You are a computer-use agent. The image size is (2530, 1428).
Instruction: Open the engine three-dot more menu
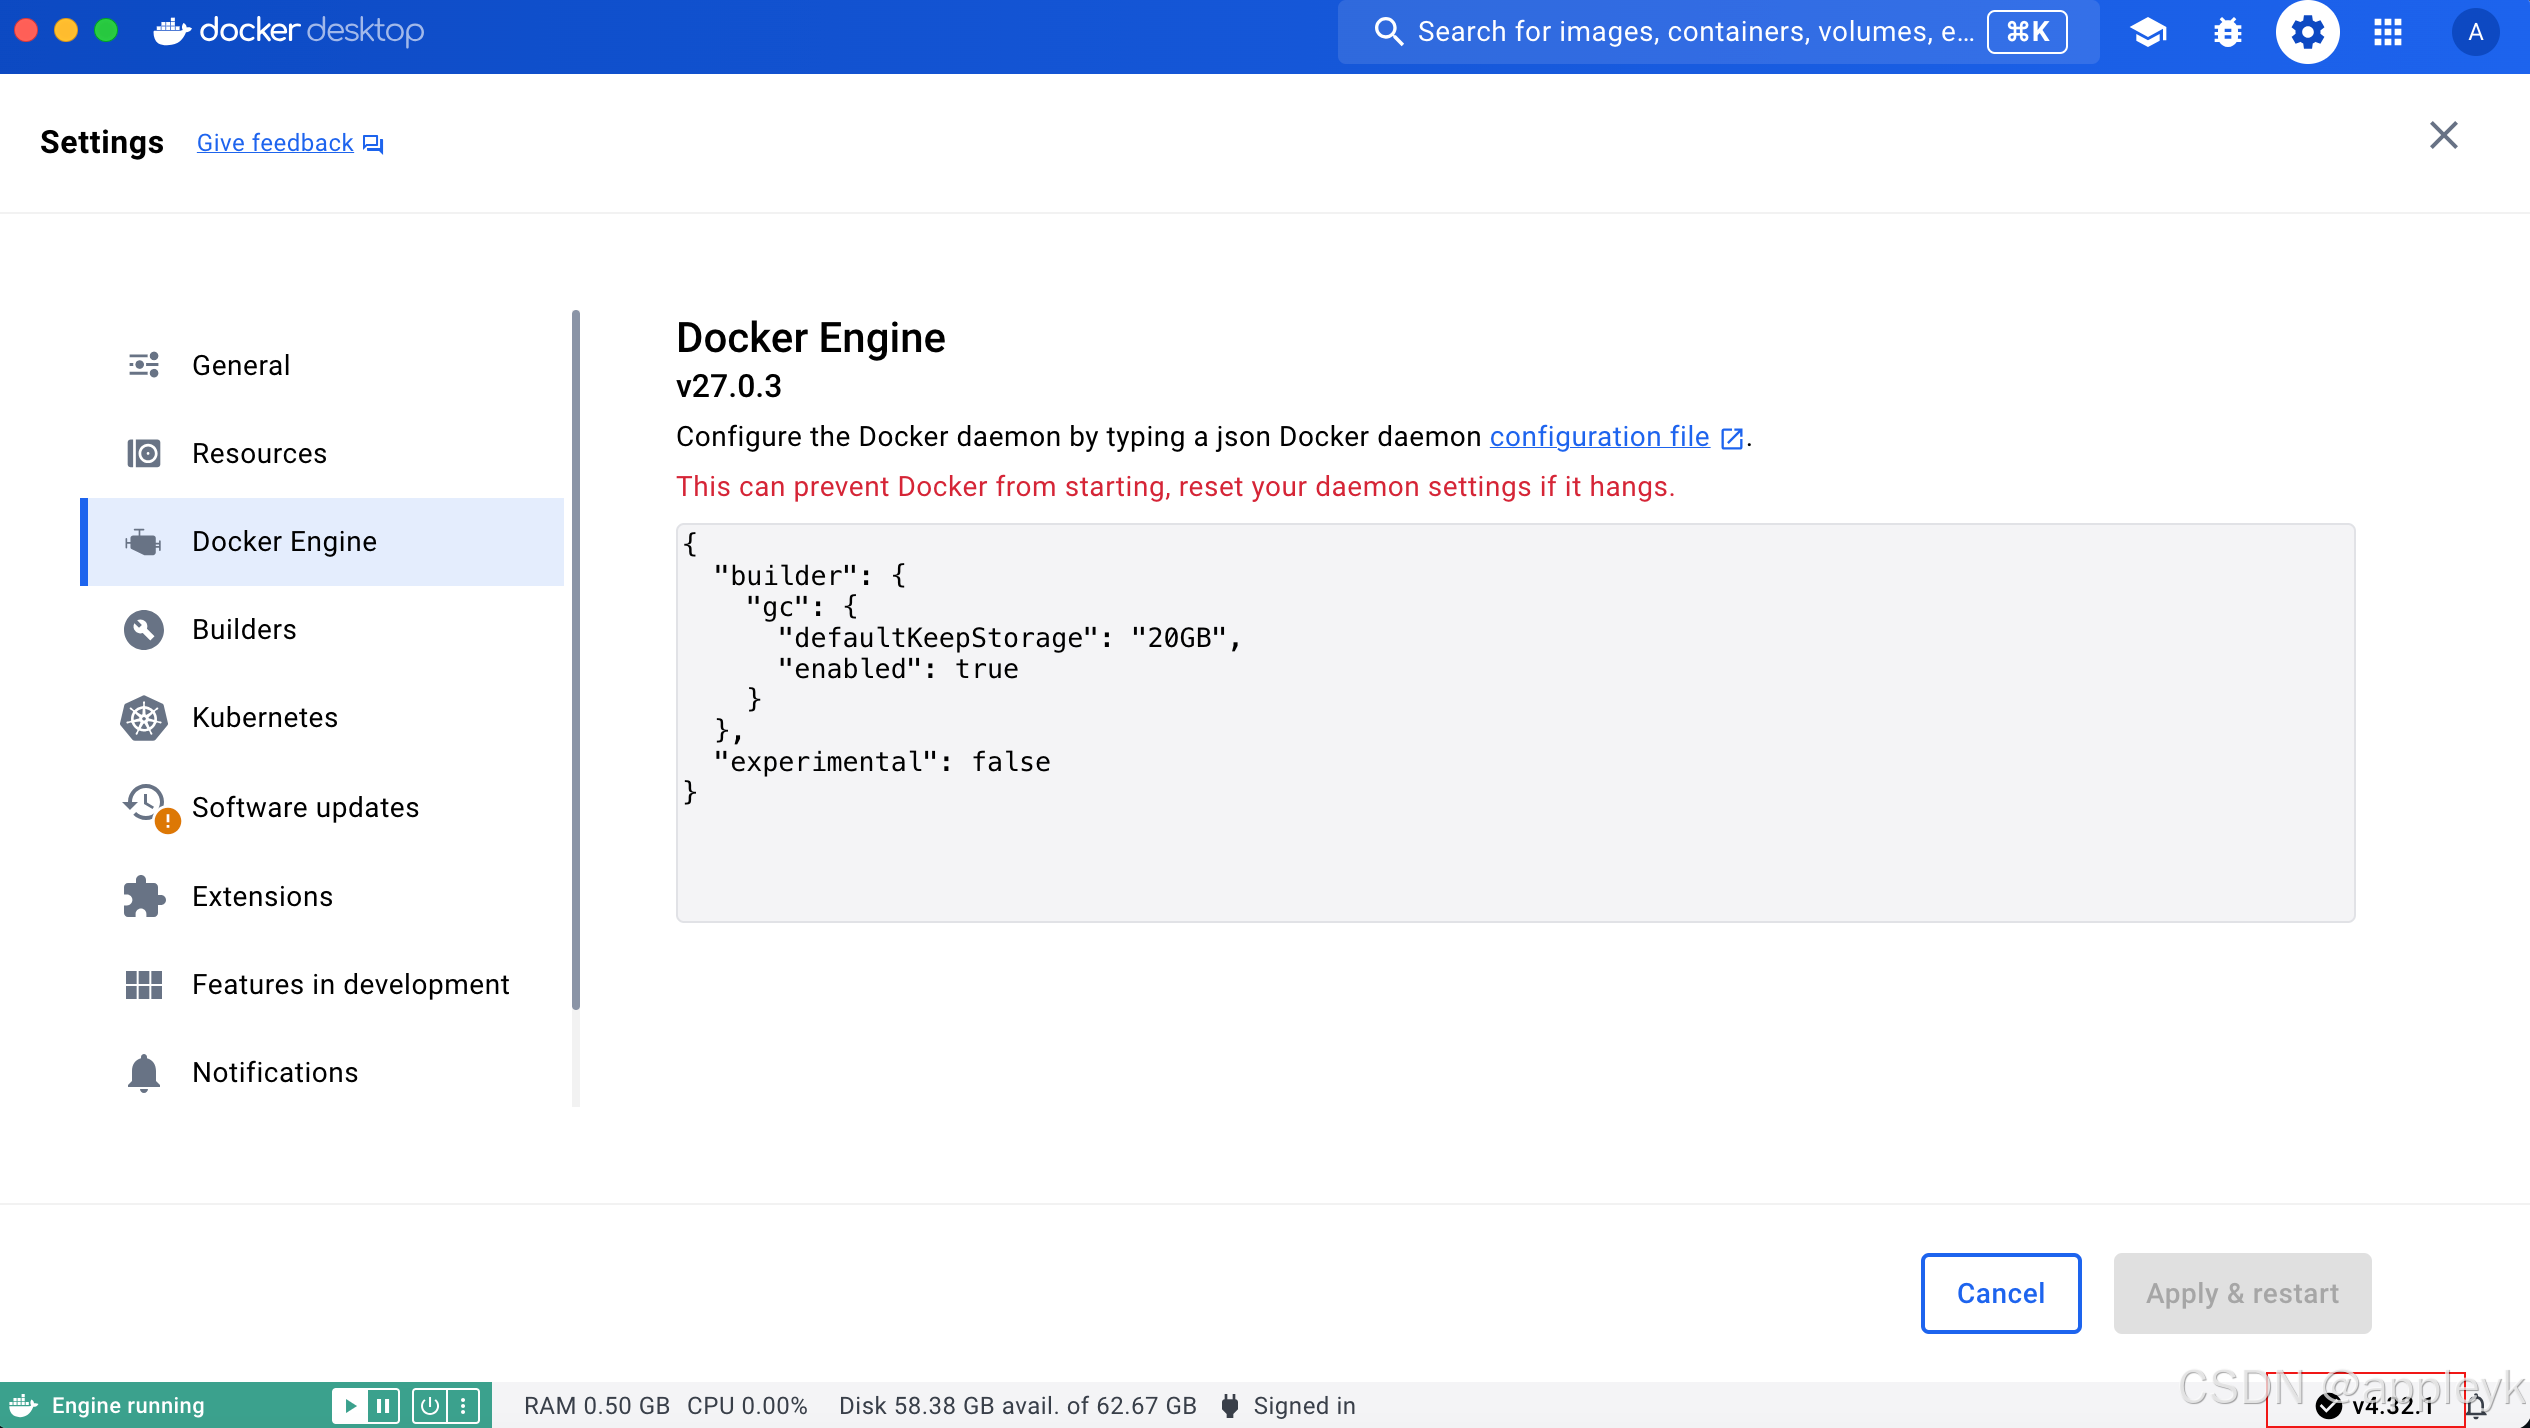point(463,1406)
